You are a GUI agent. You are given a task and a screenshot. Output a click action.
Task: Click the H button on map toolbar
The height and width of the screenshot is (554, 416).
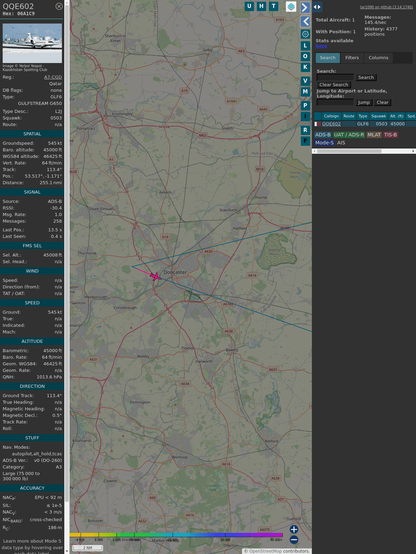click(x=261, y=6)
